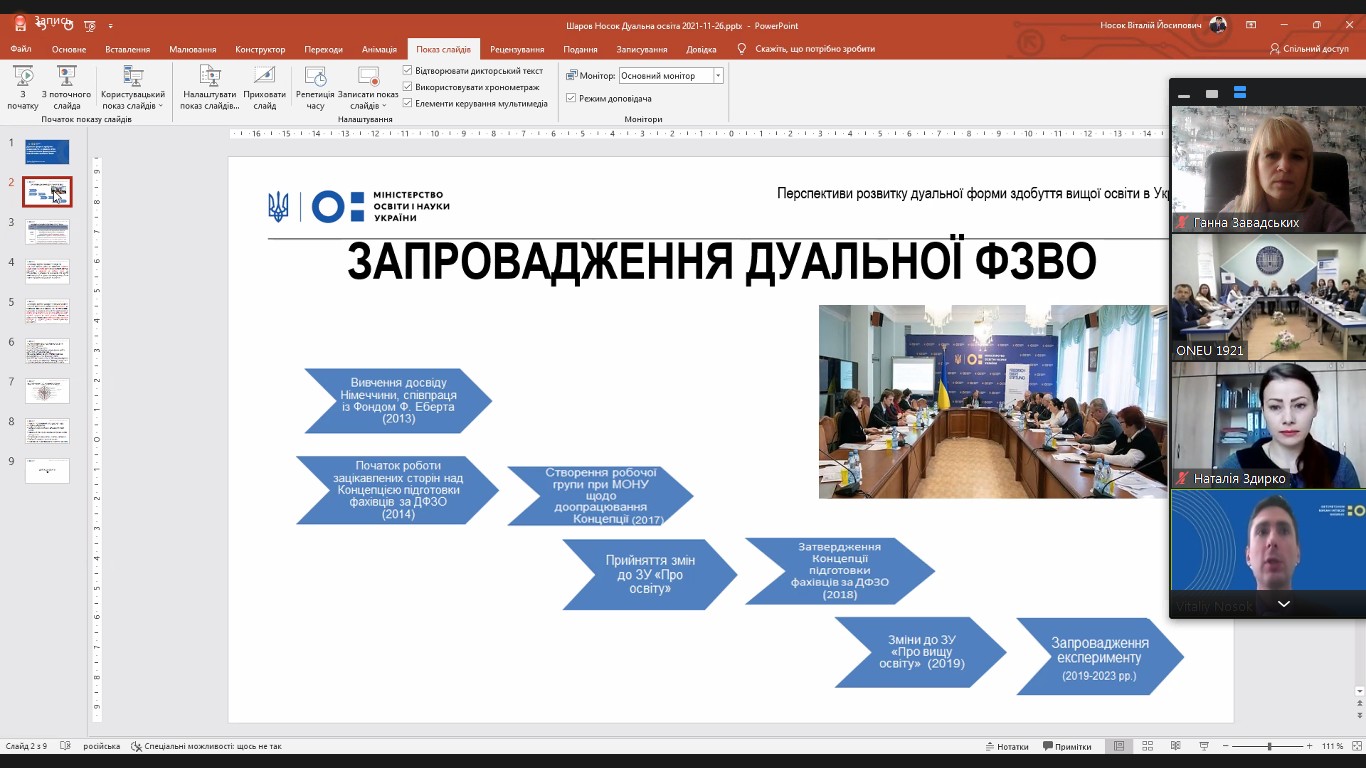Screen dimensions: 1366x768
Task: Select slide 6 thumbnail
Action: (47, 351)
